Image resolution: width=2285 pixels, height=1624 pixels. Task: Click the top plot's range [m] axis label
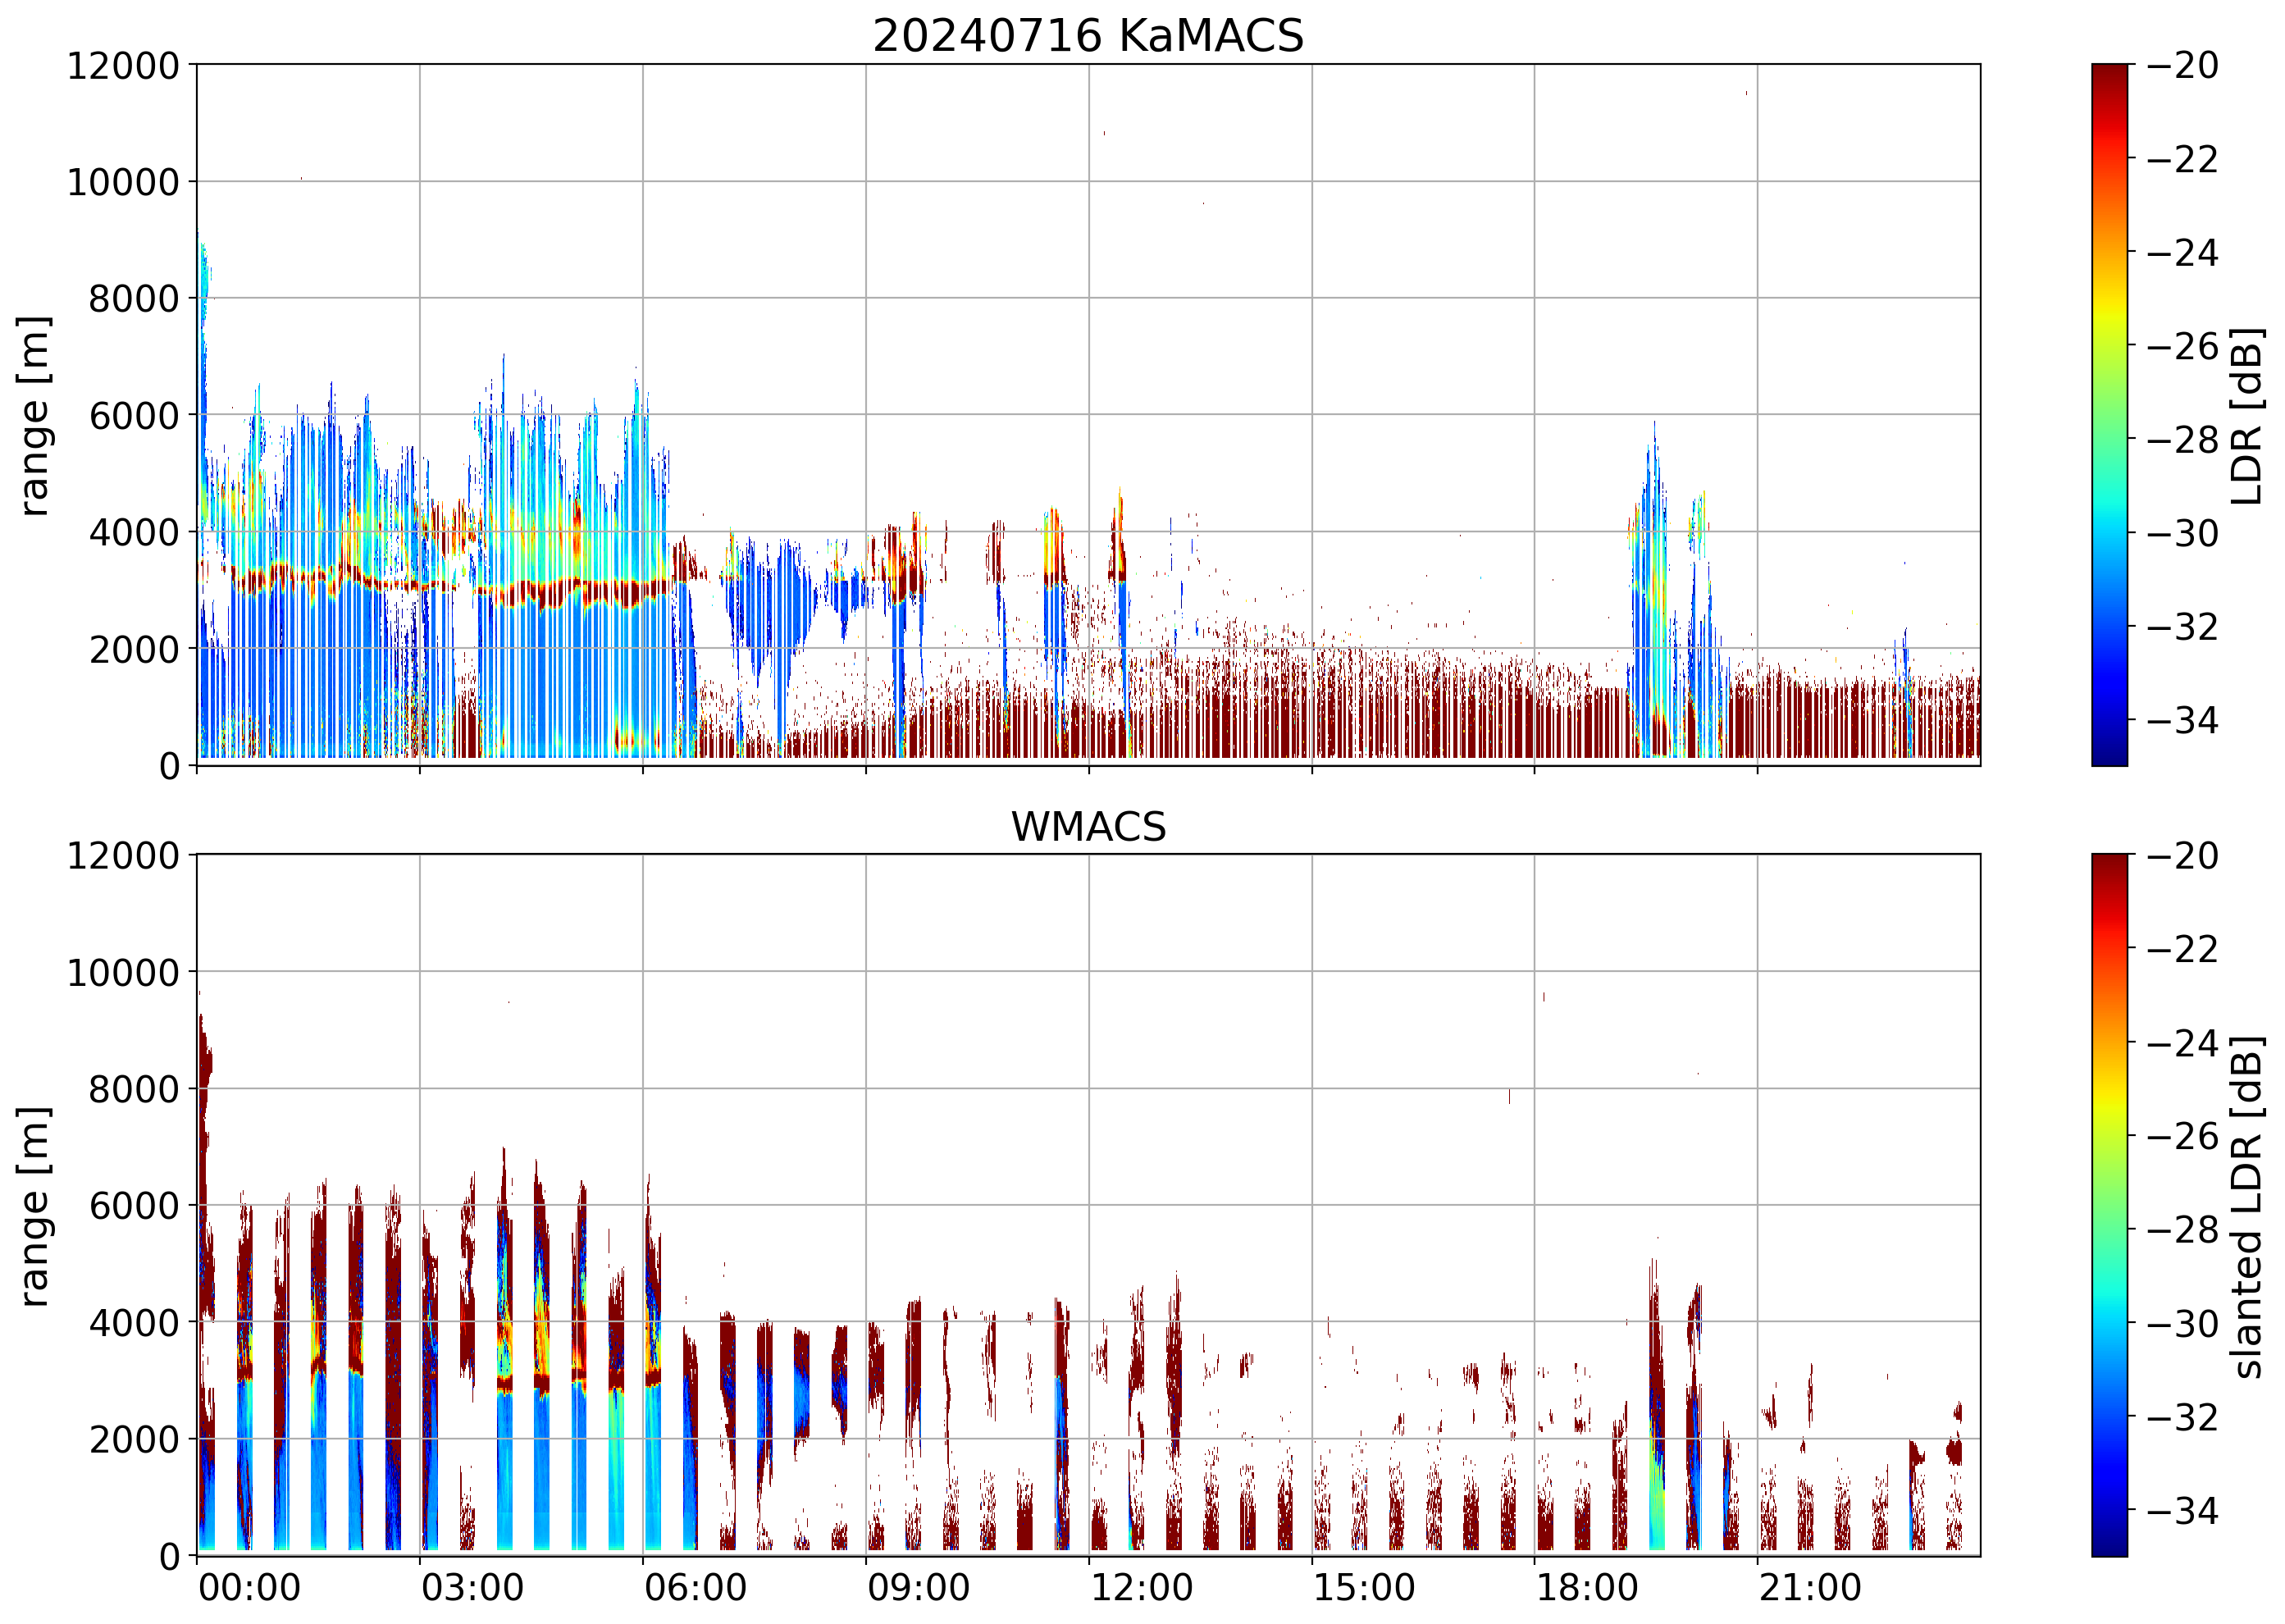click(x=35, y=415)
